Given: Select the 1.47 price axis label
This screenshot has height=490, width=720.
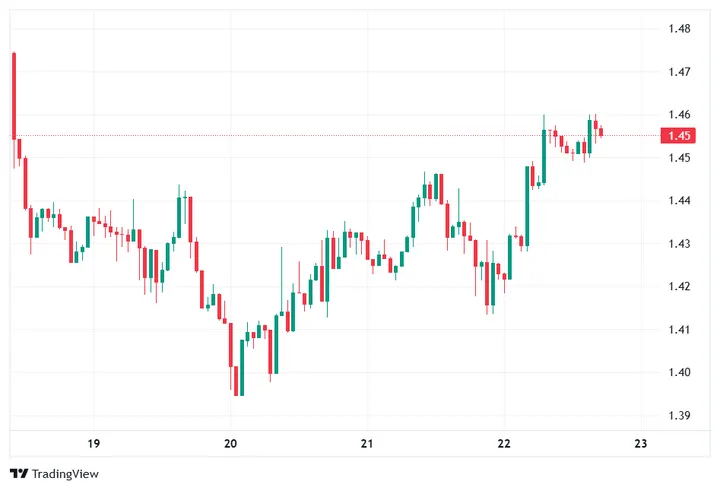Looking at the screenshot, I should pyautogui.click(x=680, y=72).
